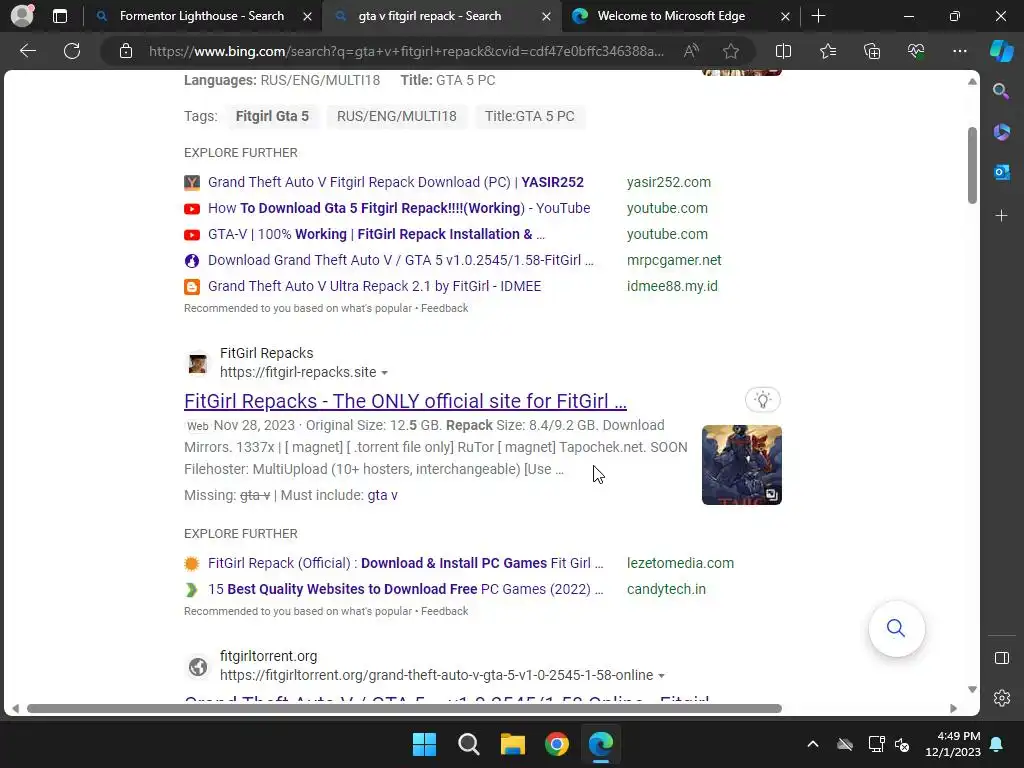Select the Fitgirl Gta 5 tag
1024x768 pixels.
point(272,116)
